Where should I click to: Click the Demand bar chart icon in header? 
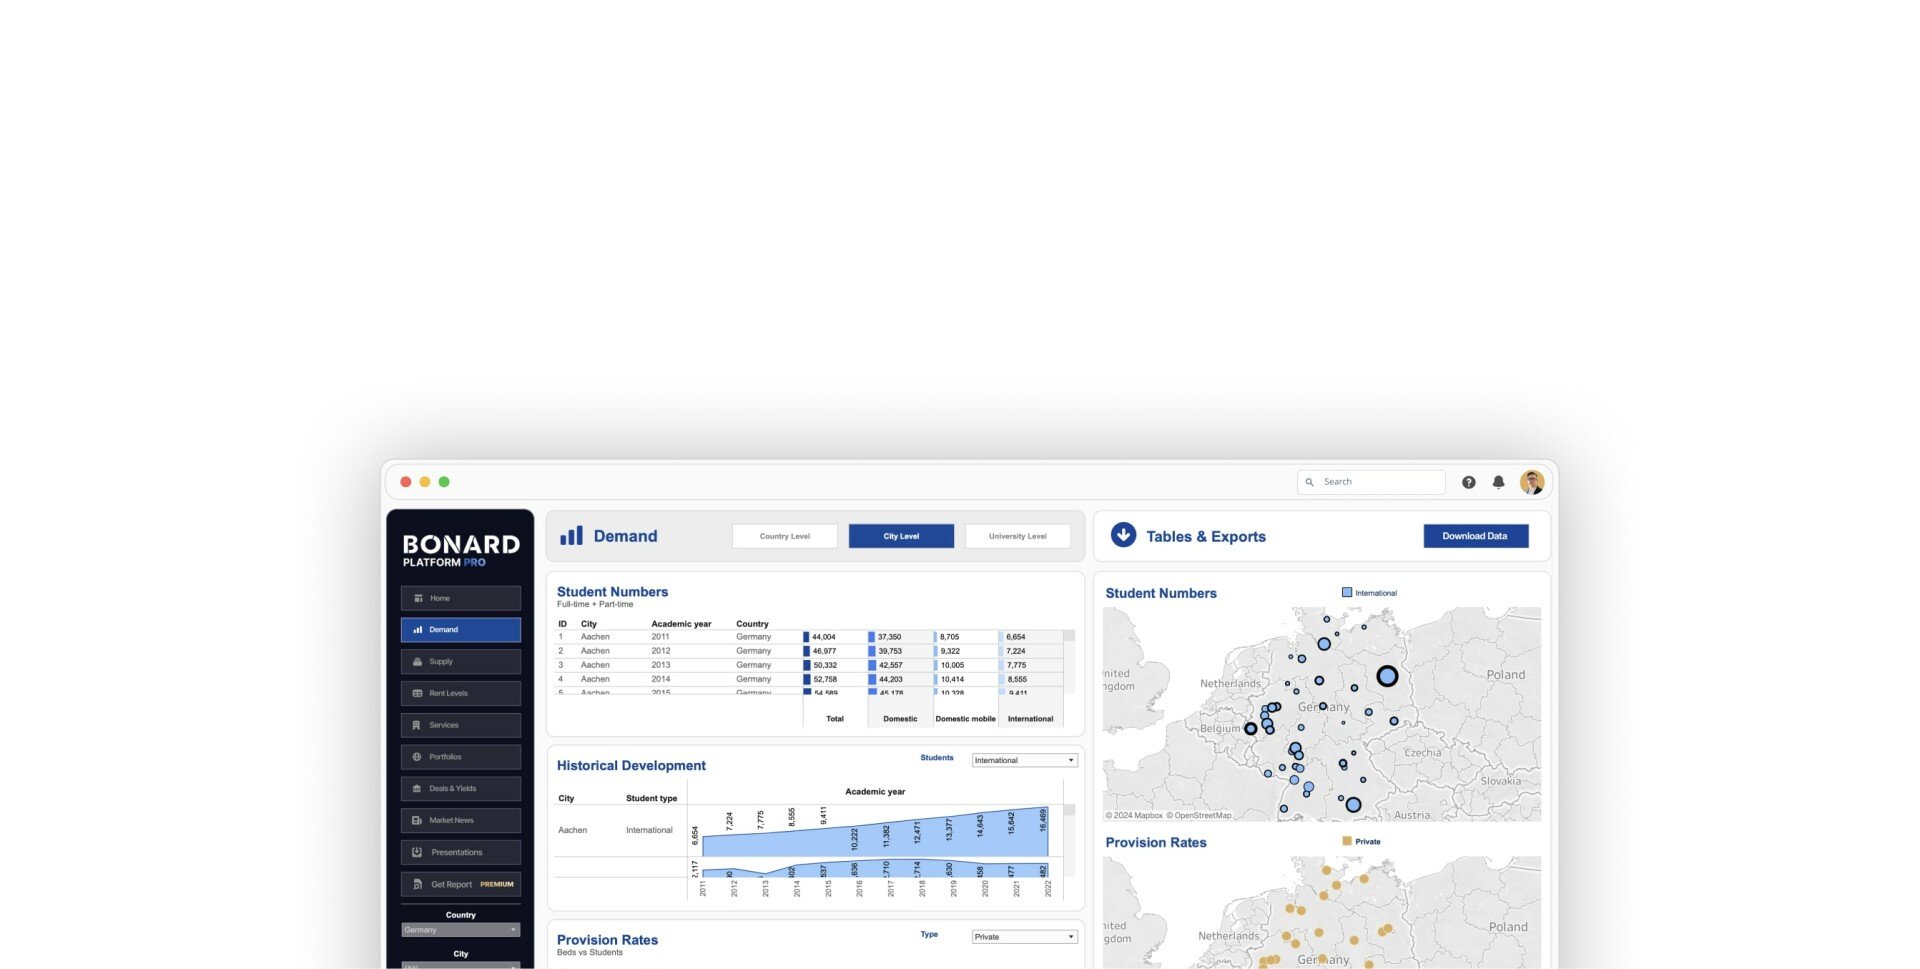pyautogui.click(x=571, y=536)
